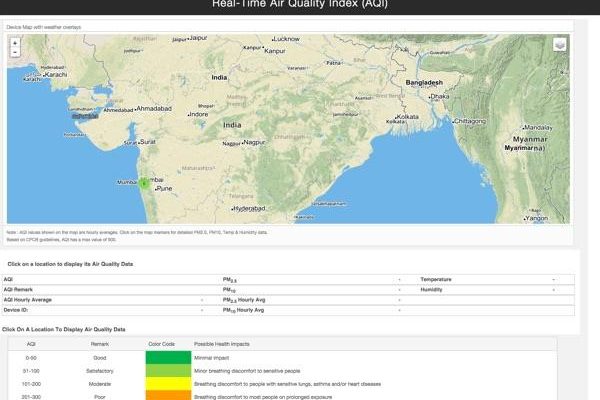
Task: Click the 0-50 AQI range cell
Action: click(x=31, y=358)
